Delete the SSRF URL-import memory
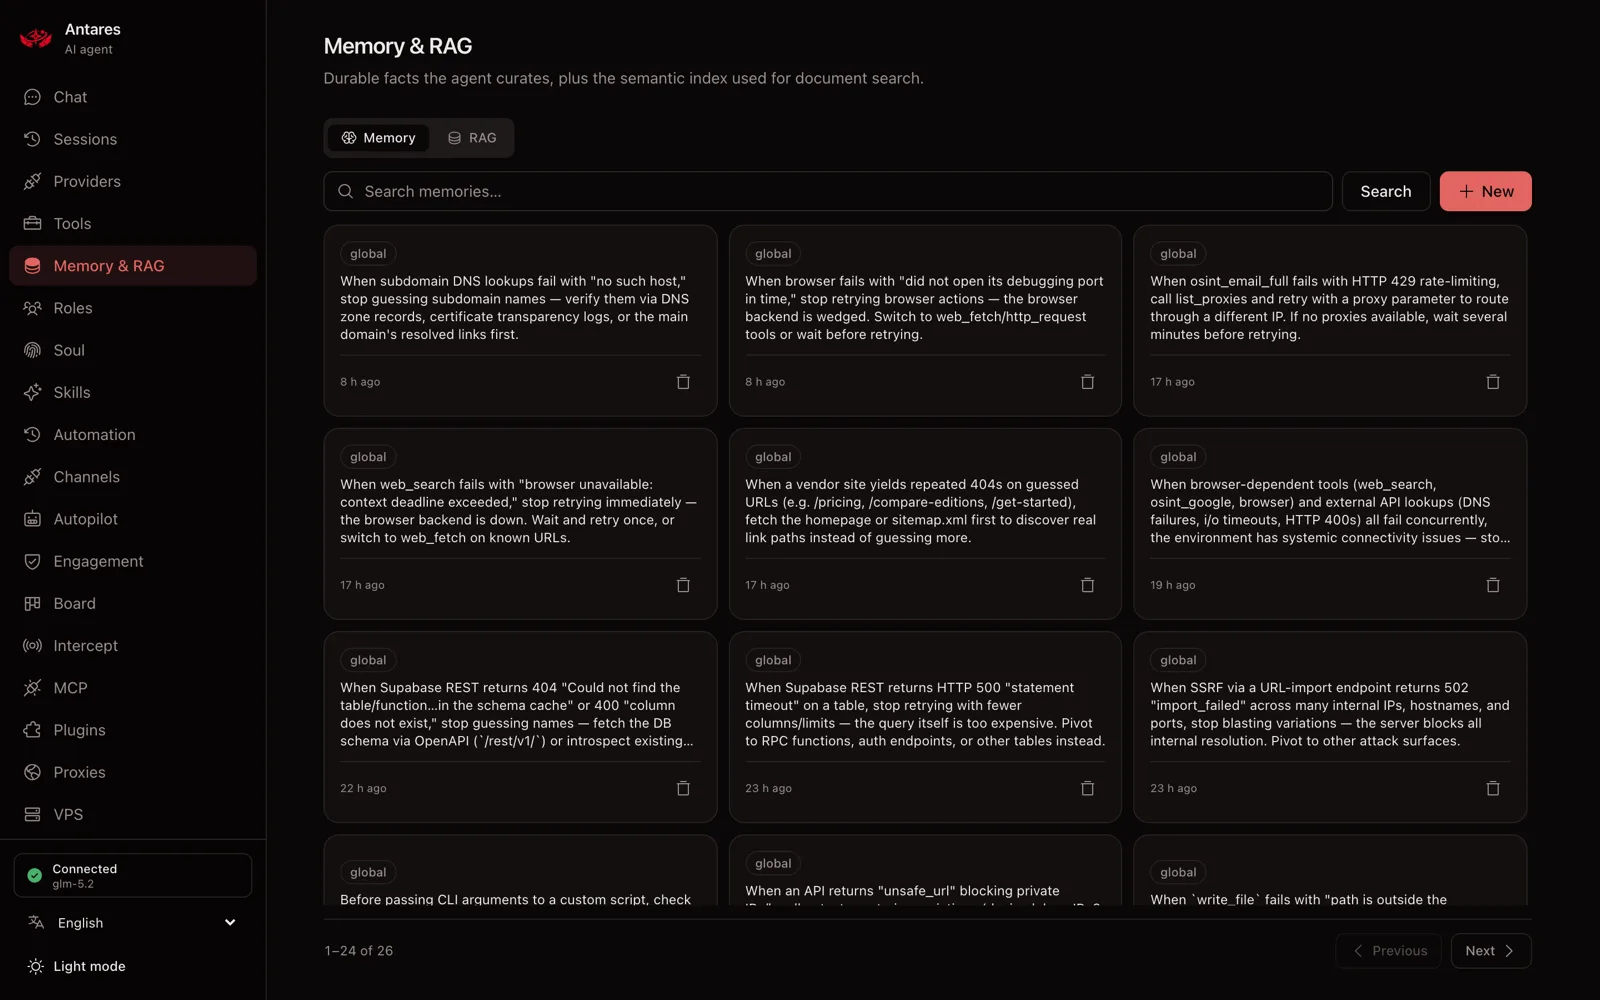The image size is (1600, 1000). [1493, 788]
